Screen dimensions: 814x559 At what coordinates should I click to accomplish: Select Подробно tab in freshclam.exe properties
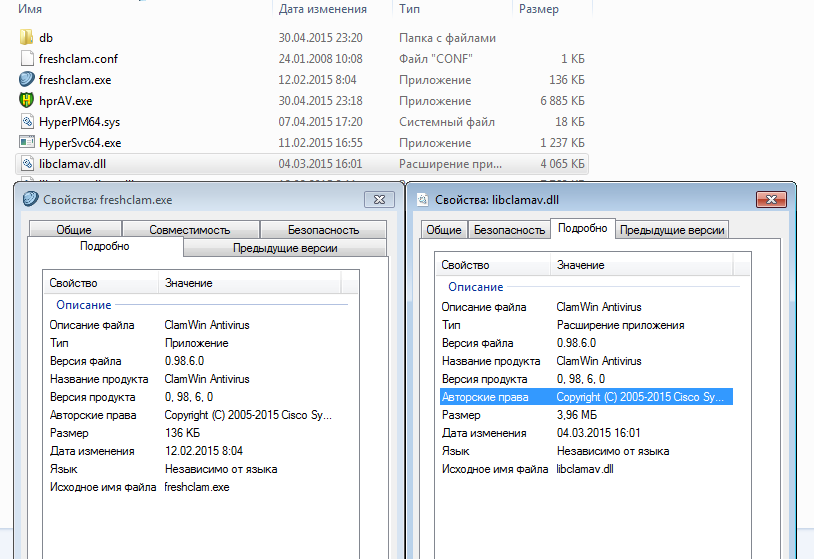105,246
